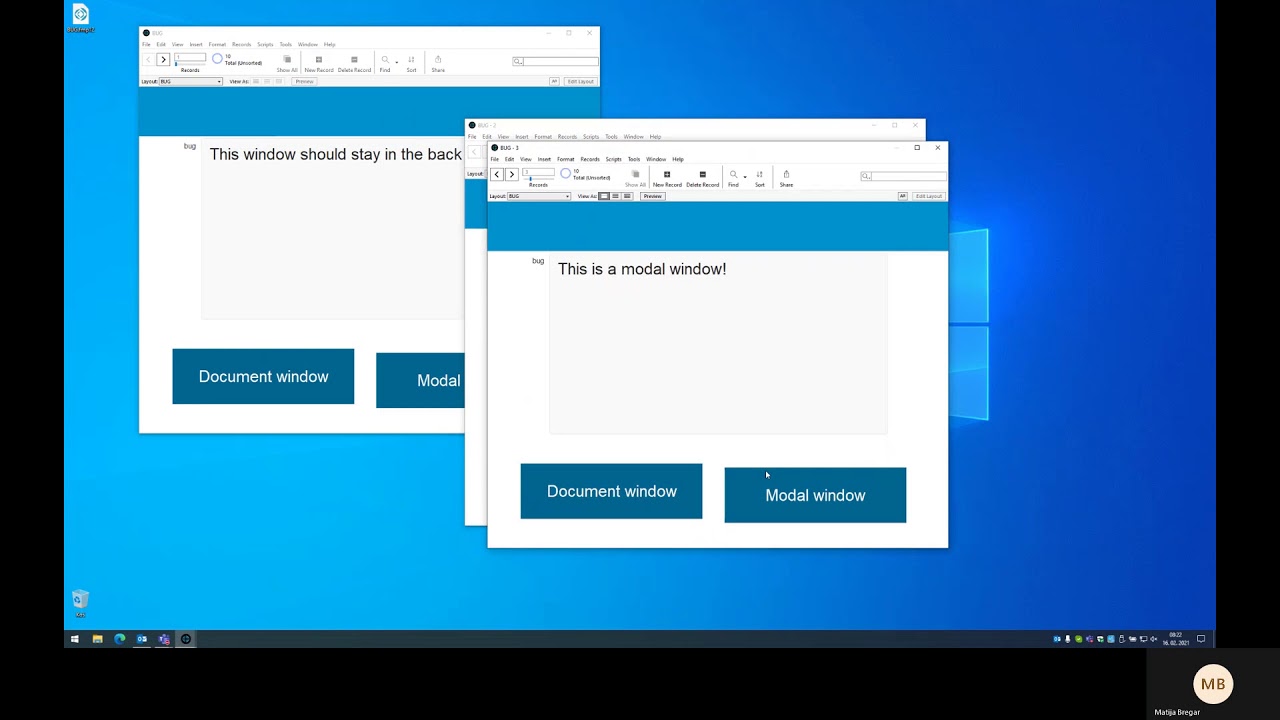Viewport: 1280px width, 720px height.
Task: Click record number field in BUG - 3 window
Action: pyautogui.click(x=538, y=171)
